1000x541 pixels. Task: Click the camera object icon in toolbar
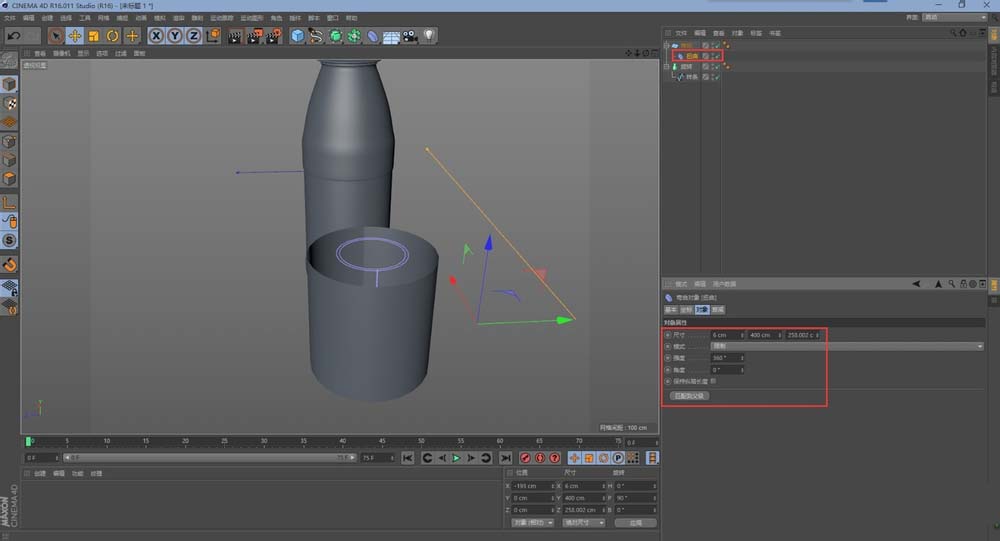tap(410, 36)
